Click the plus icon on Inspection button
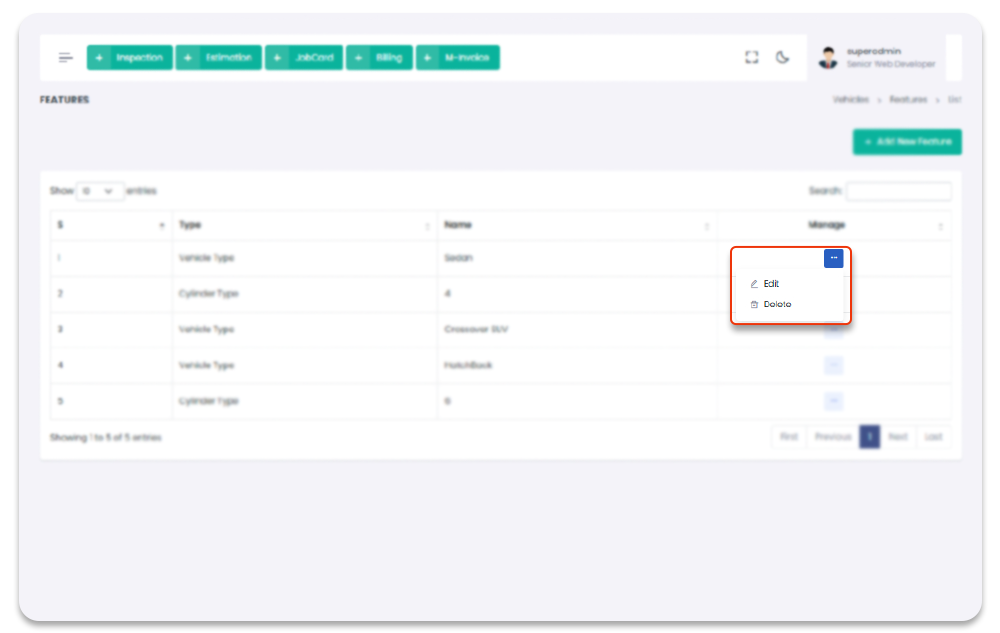Screen dimensions: 1000x633 100,58
